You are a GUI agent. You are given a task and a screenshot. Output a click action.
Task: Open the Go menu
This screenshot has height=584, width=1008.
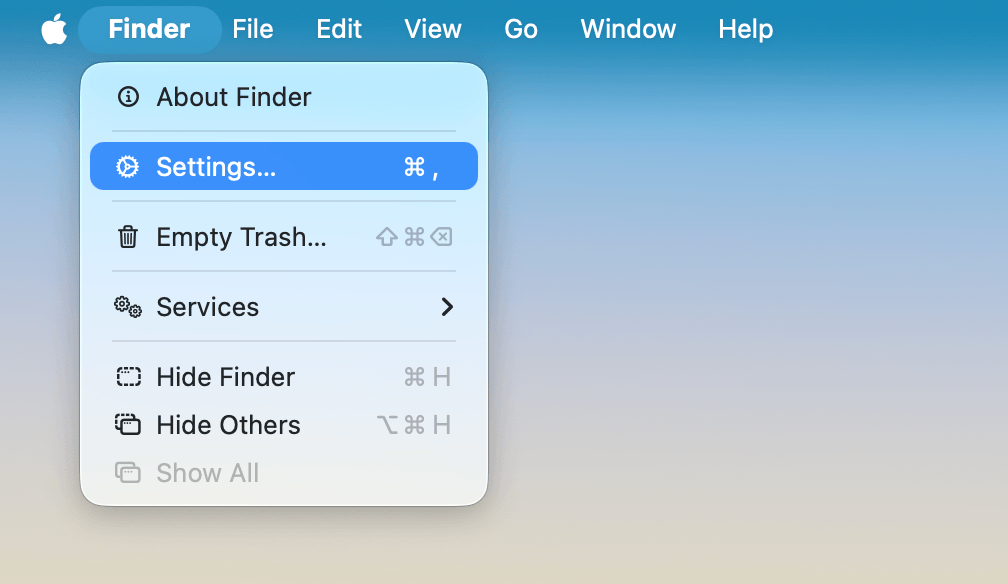click(x=520, y=29)
